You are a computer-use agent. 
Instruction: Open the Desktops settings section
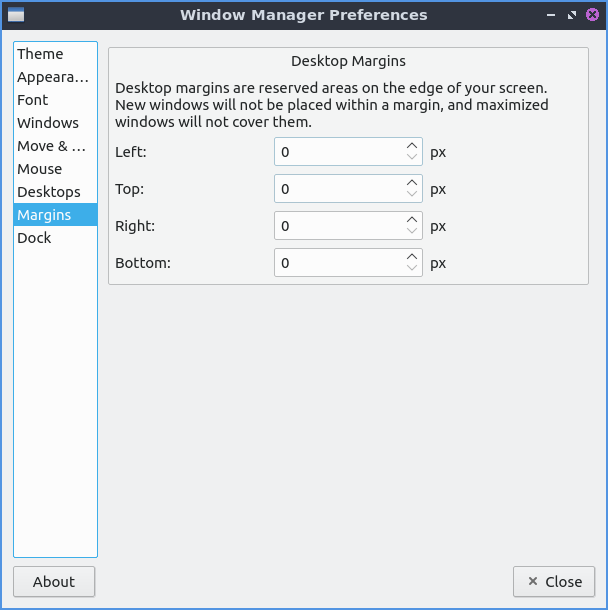[x=49, y=192]
